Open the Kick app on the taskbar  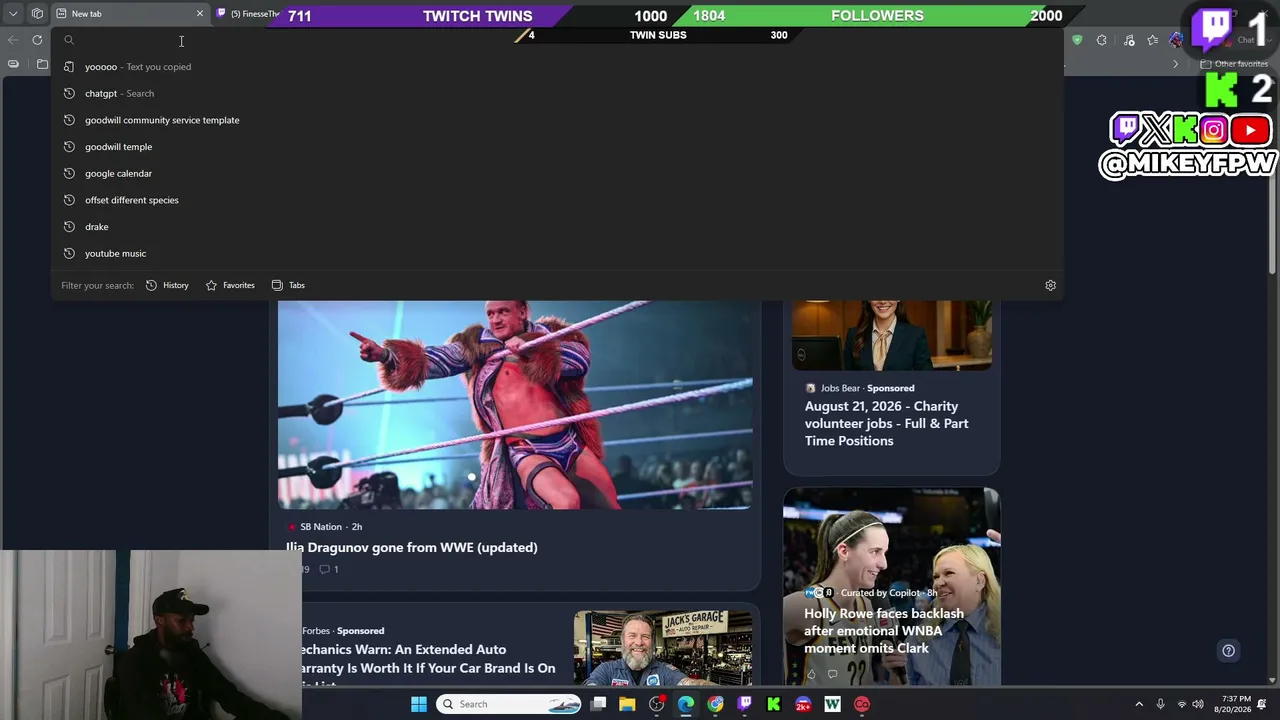773,704
